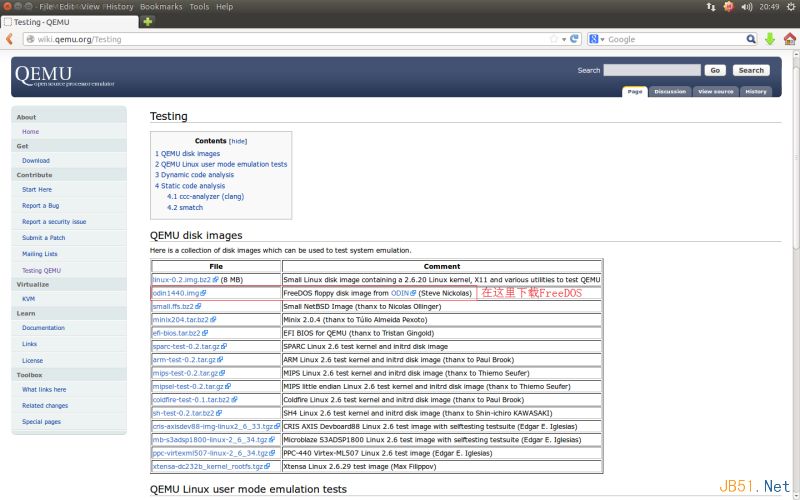Download small.ffs.bz2 NetBSD image
The width and height of the screenshot is (800, 500).
tap(177, 306)
